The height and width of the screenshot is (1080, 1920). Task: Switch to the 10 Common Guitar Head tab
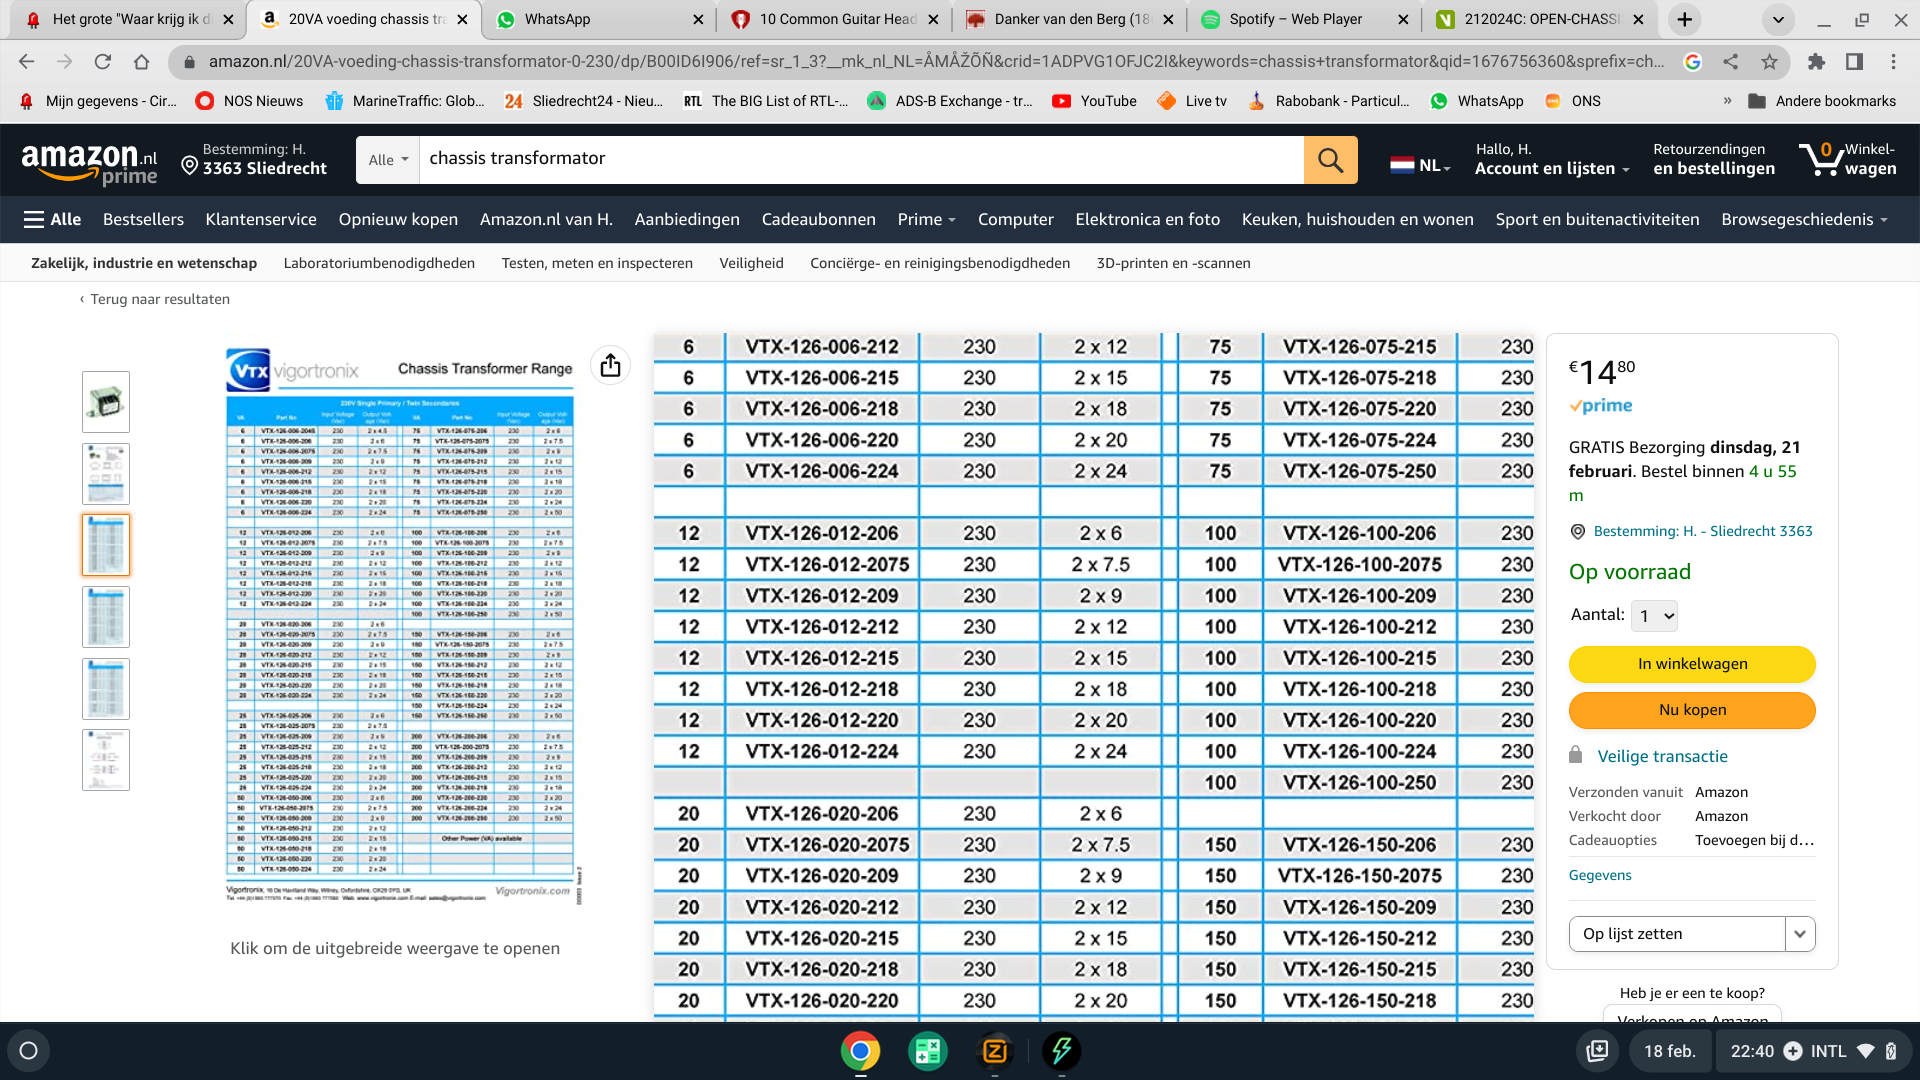(835, 19)
